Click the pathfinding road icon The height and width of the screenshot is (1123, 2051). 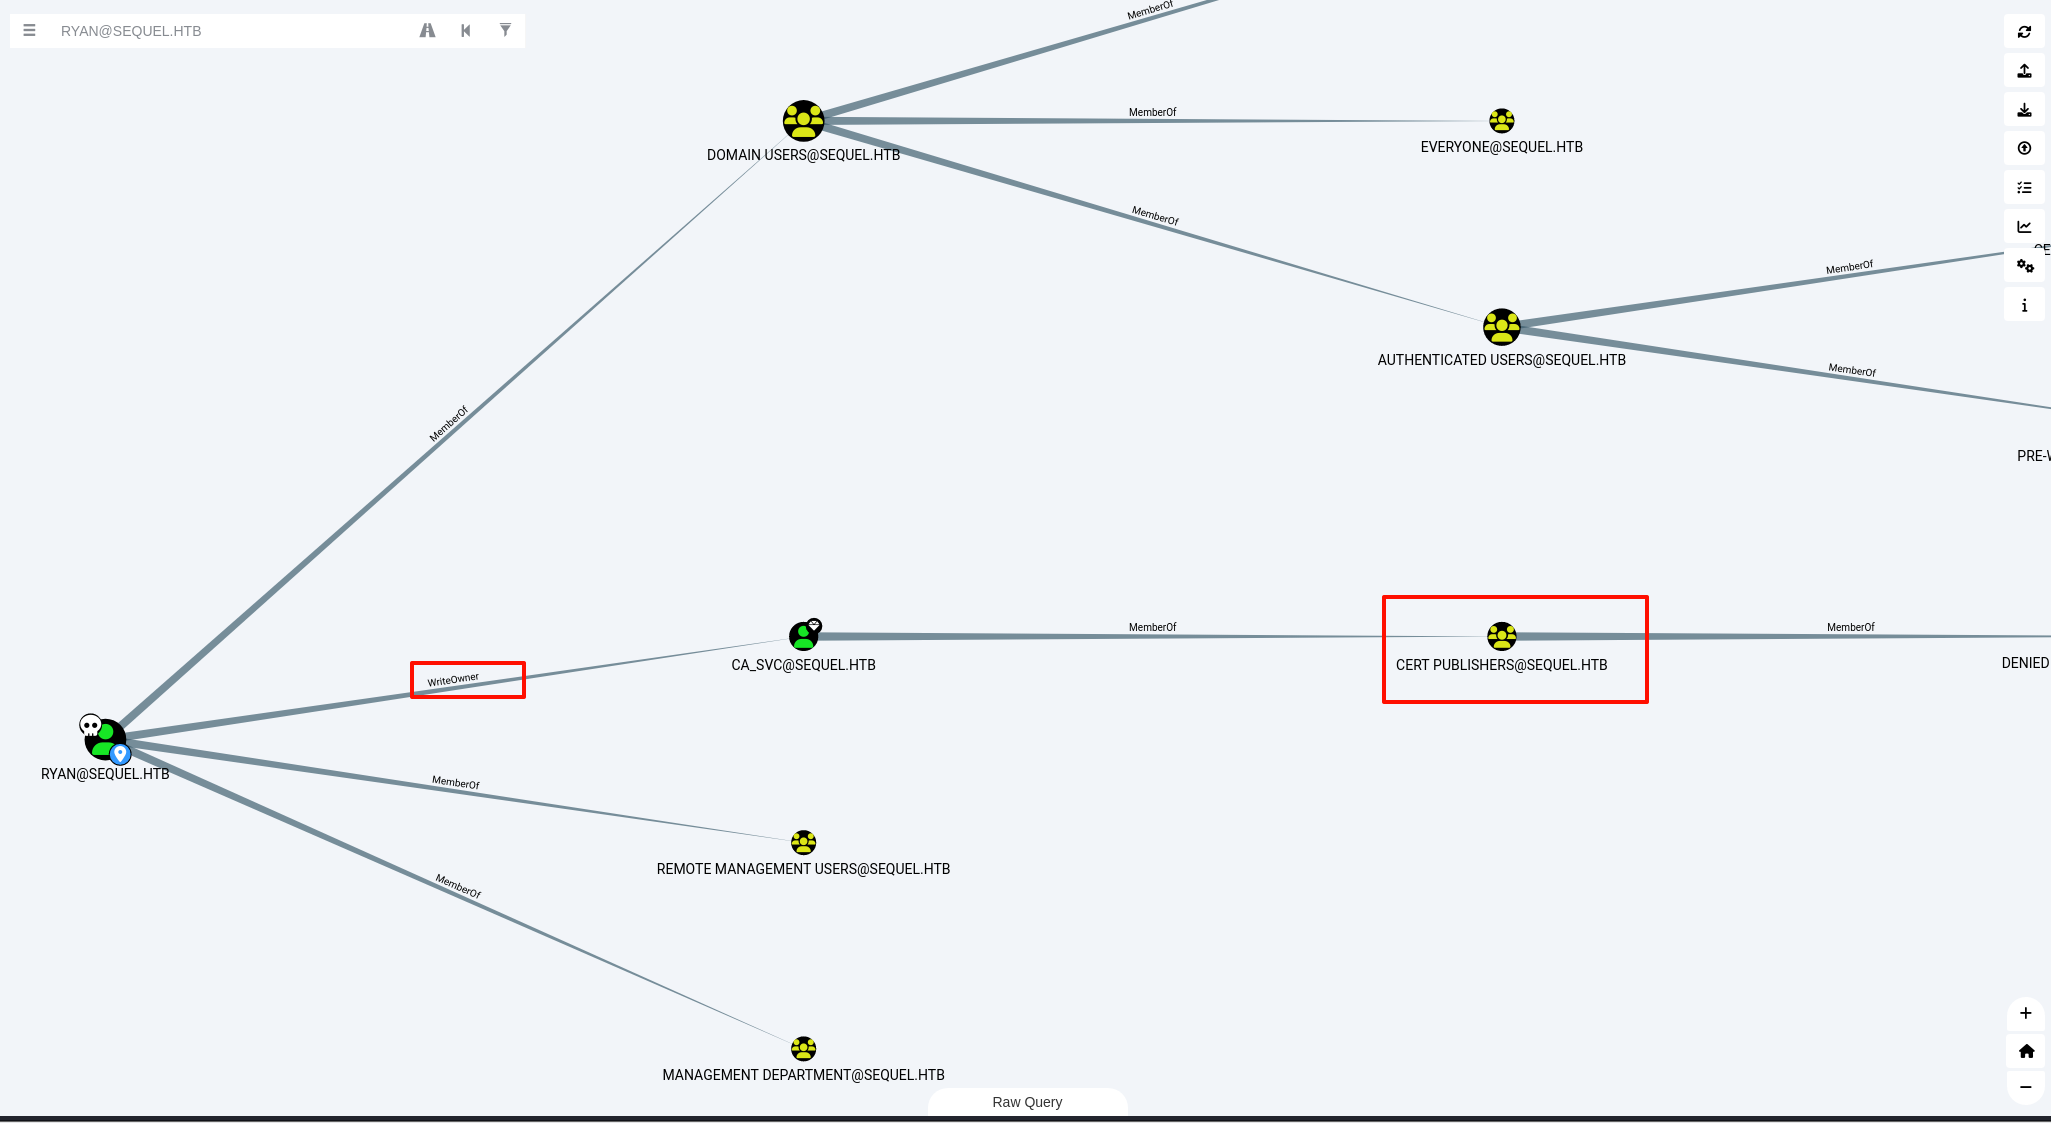point(427,31)
